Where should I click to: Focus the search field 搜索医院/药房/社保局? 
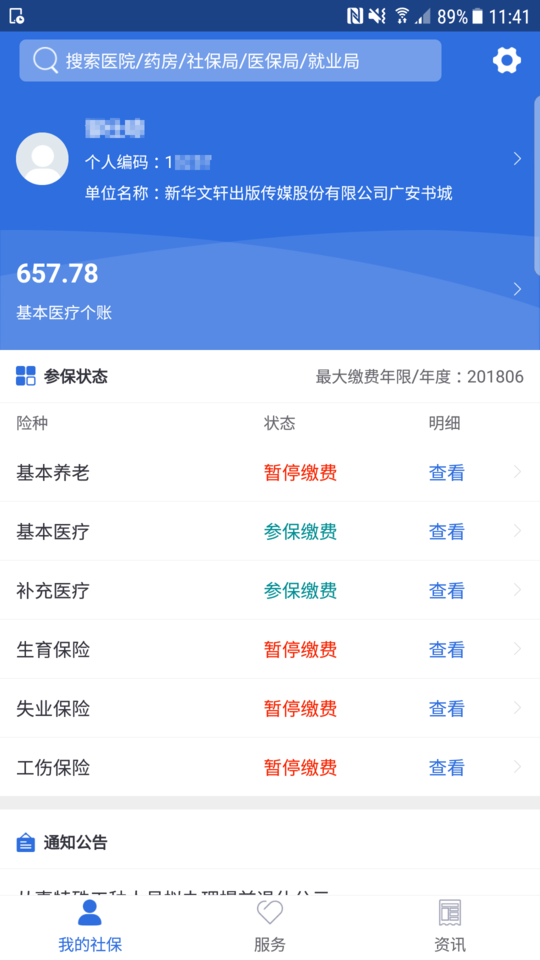point(230,61)
